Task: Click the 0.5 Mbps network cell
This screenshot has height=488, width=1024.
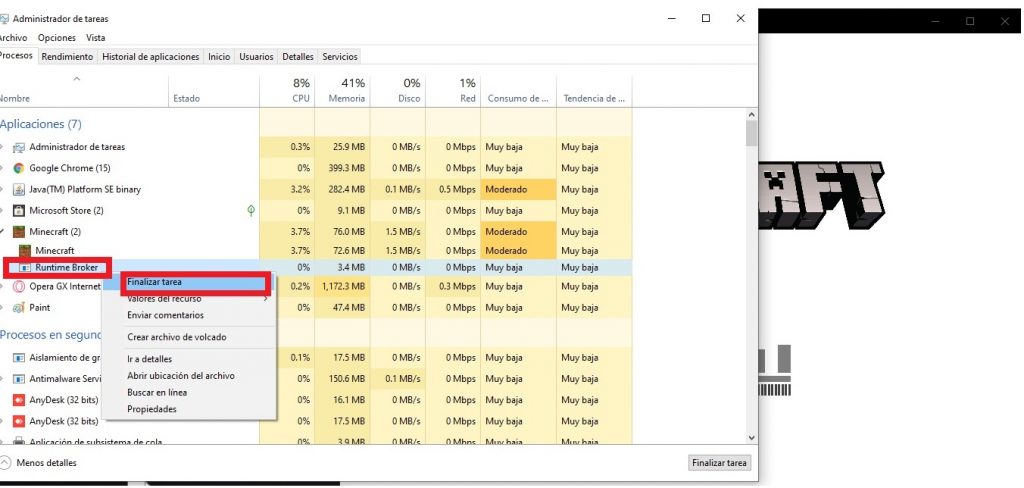Action: pos(453,189)
